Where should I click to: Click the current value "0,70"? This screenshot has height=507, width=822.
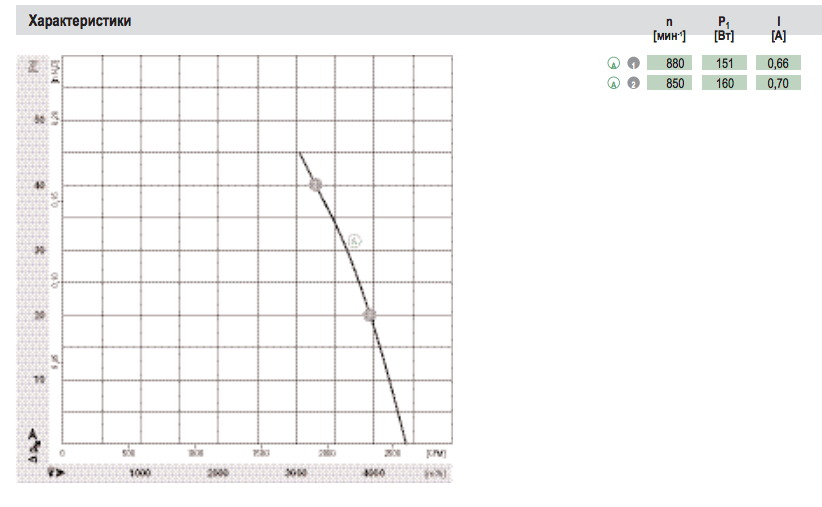778,83
